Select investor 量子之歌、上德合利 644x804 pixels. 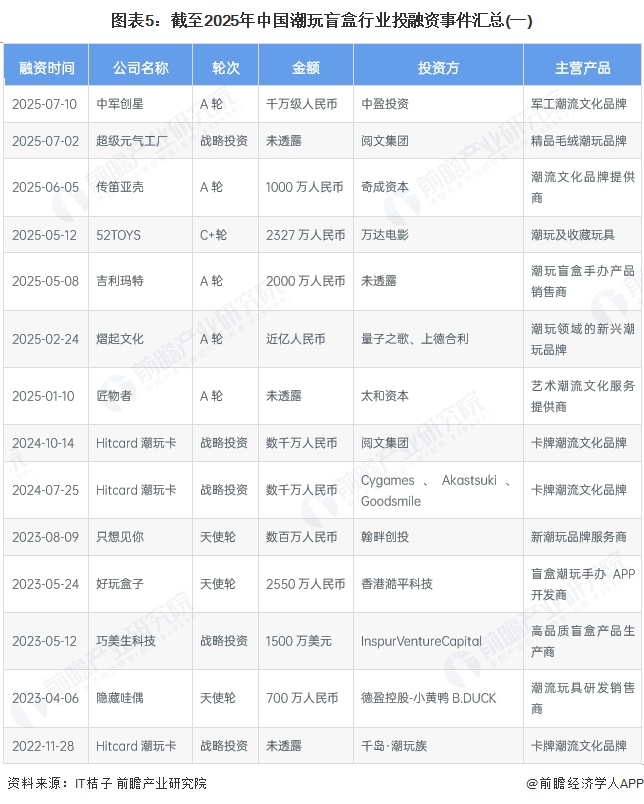coord(414,339)
